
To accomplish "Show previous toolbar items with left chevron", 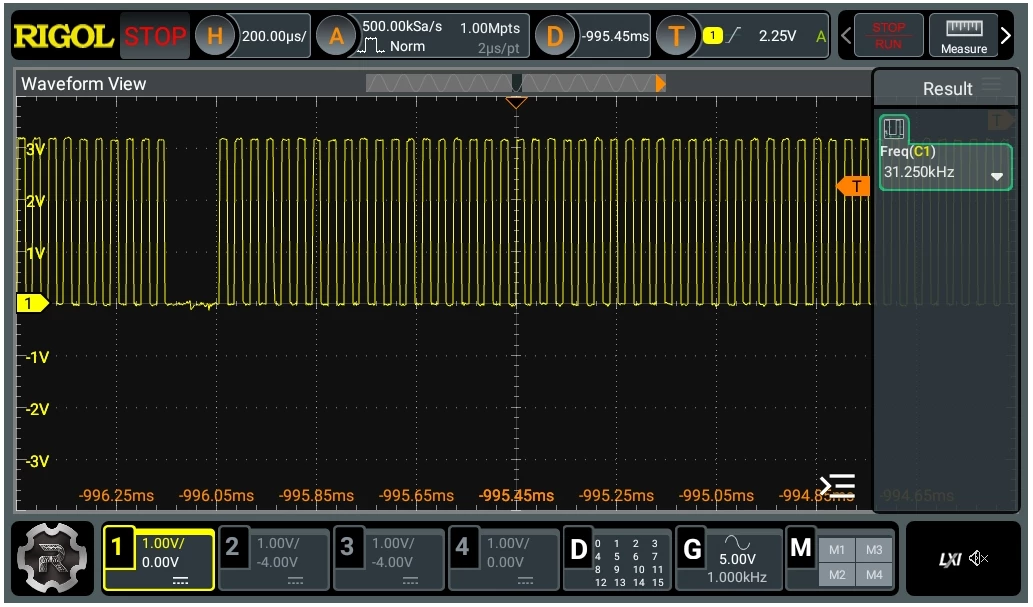I will pyautogui.click(x=847, y=36).
